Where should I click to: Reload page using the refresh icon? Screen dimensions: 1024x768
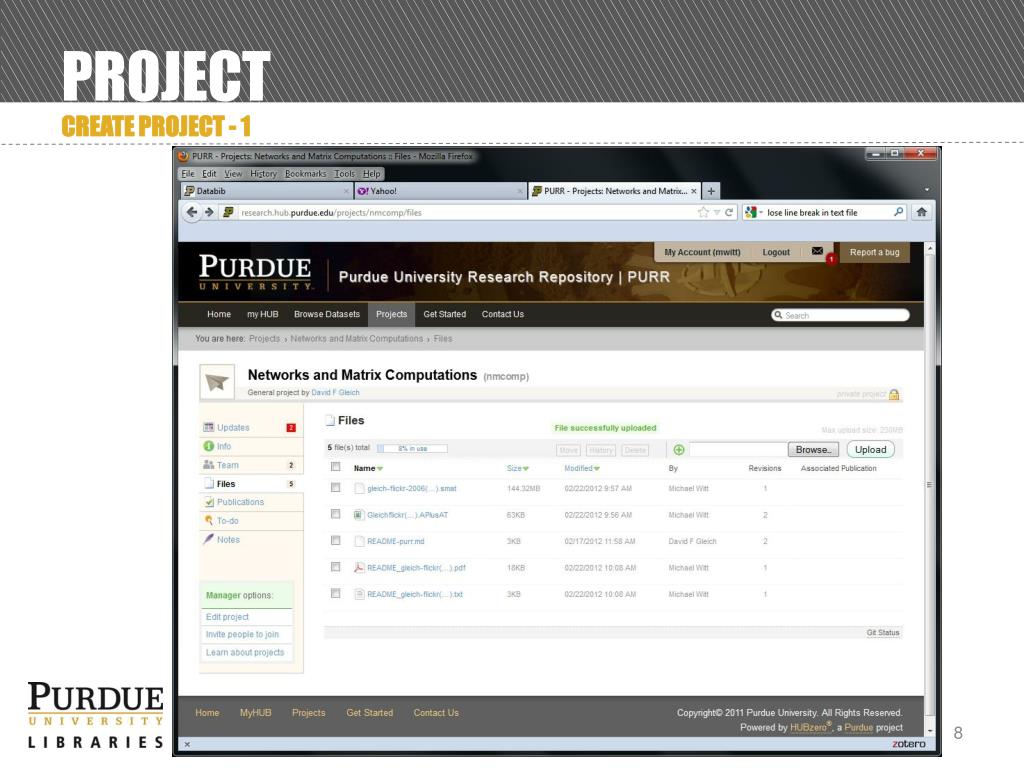tap(729, 212)
